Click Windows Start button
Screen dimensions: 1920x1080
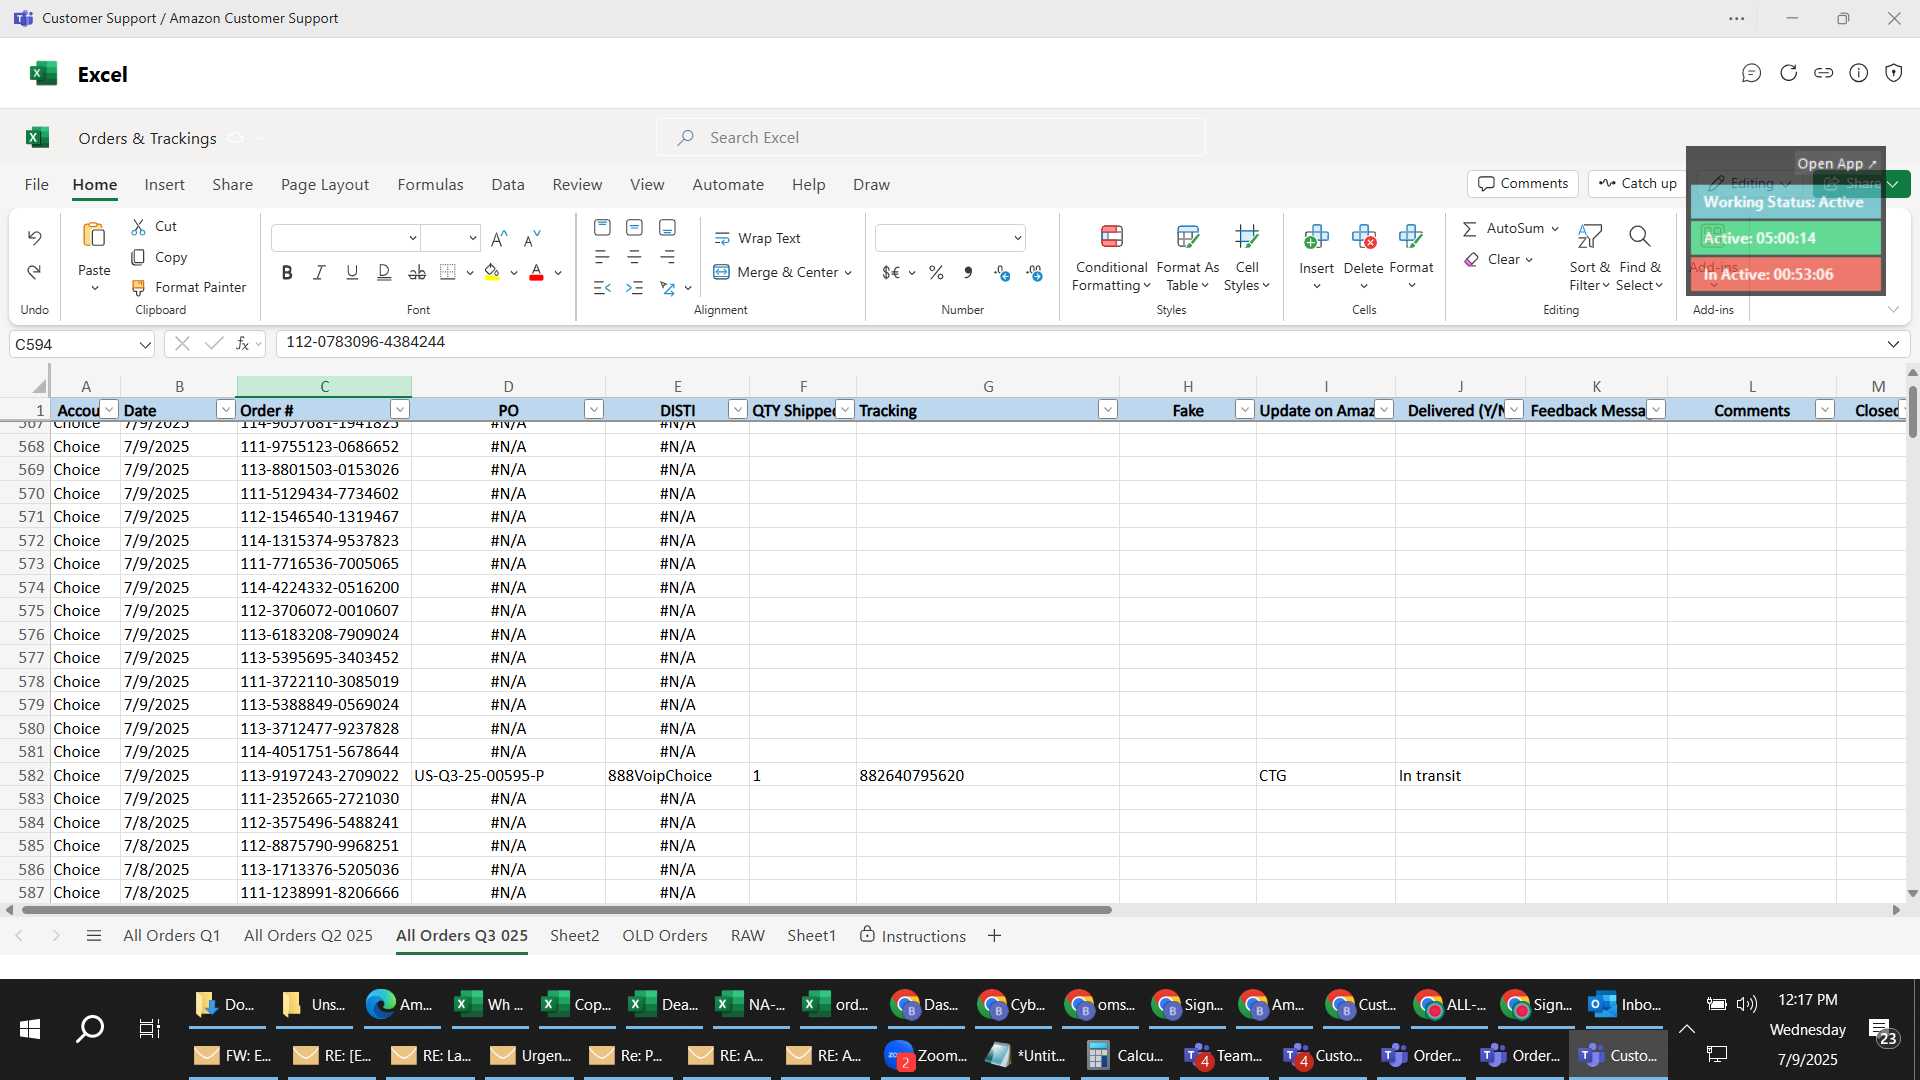click(x=30, y=1029)
